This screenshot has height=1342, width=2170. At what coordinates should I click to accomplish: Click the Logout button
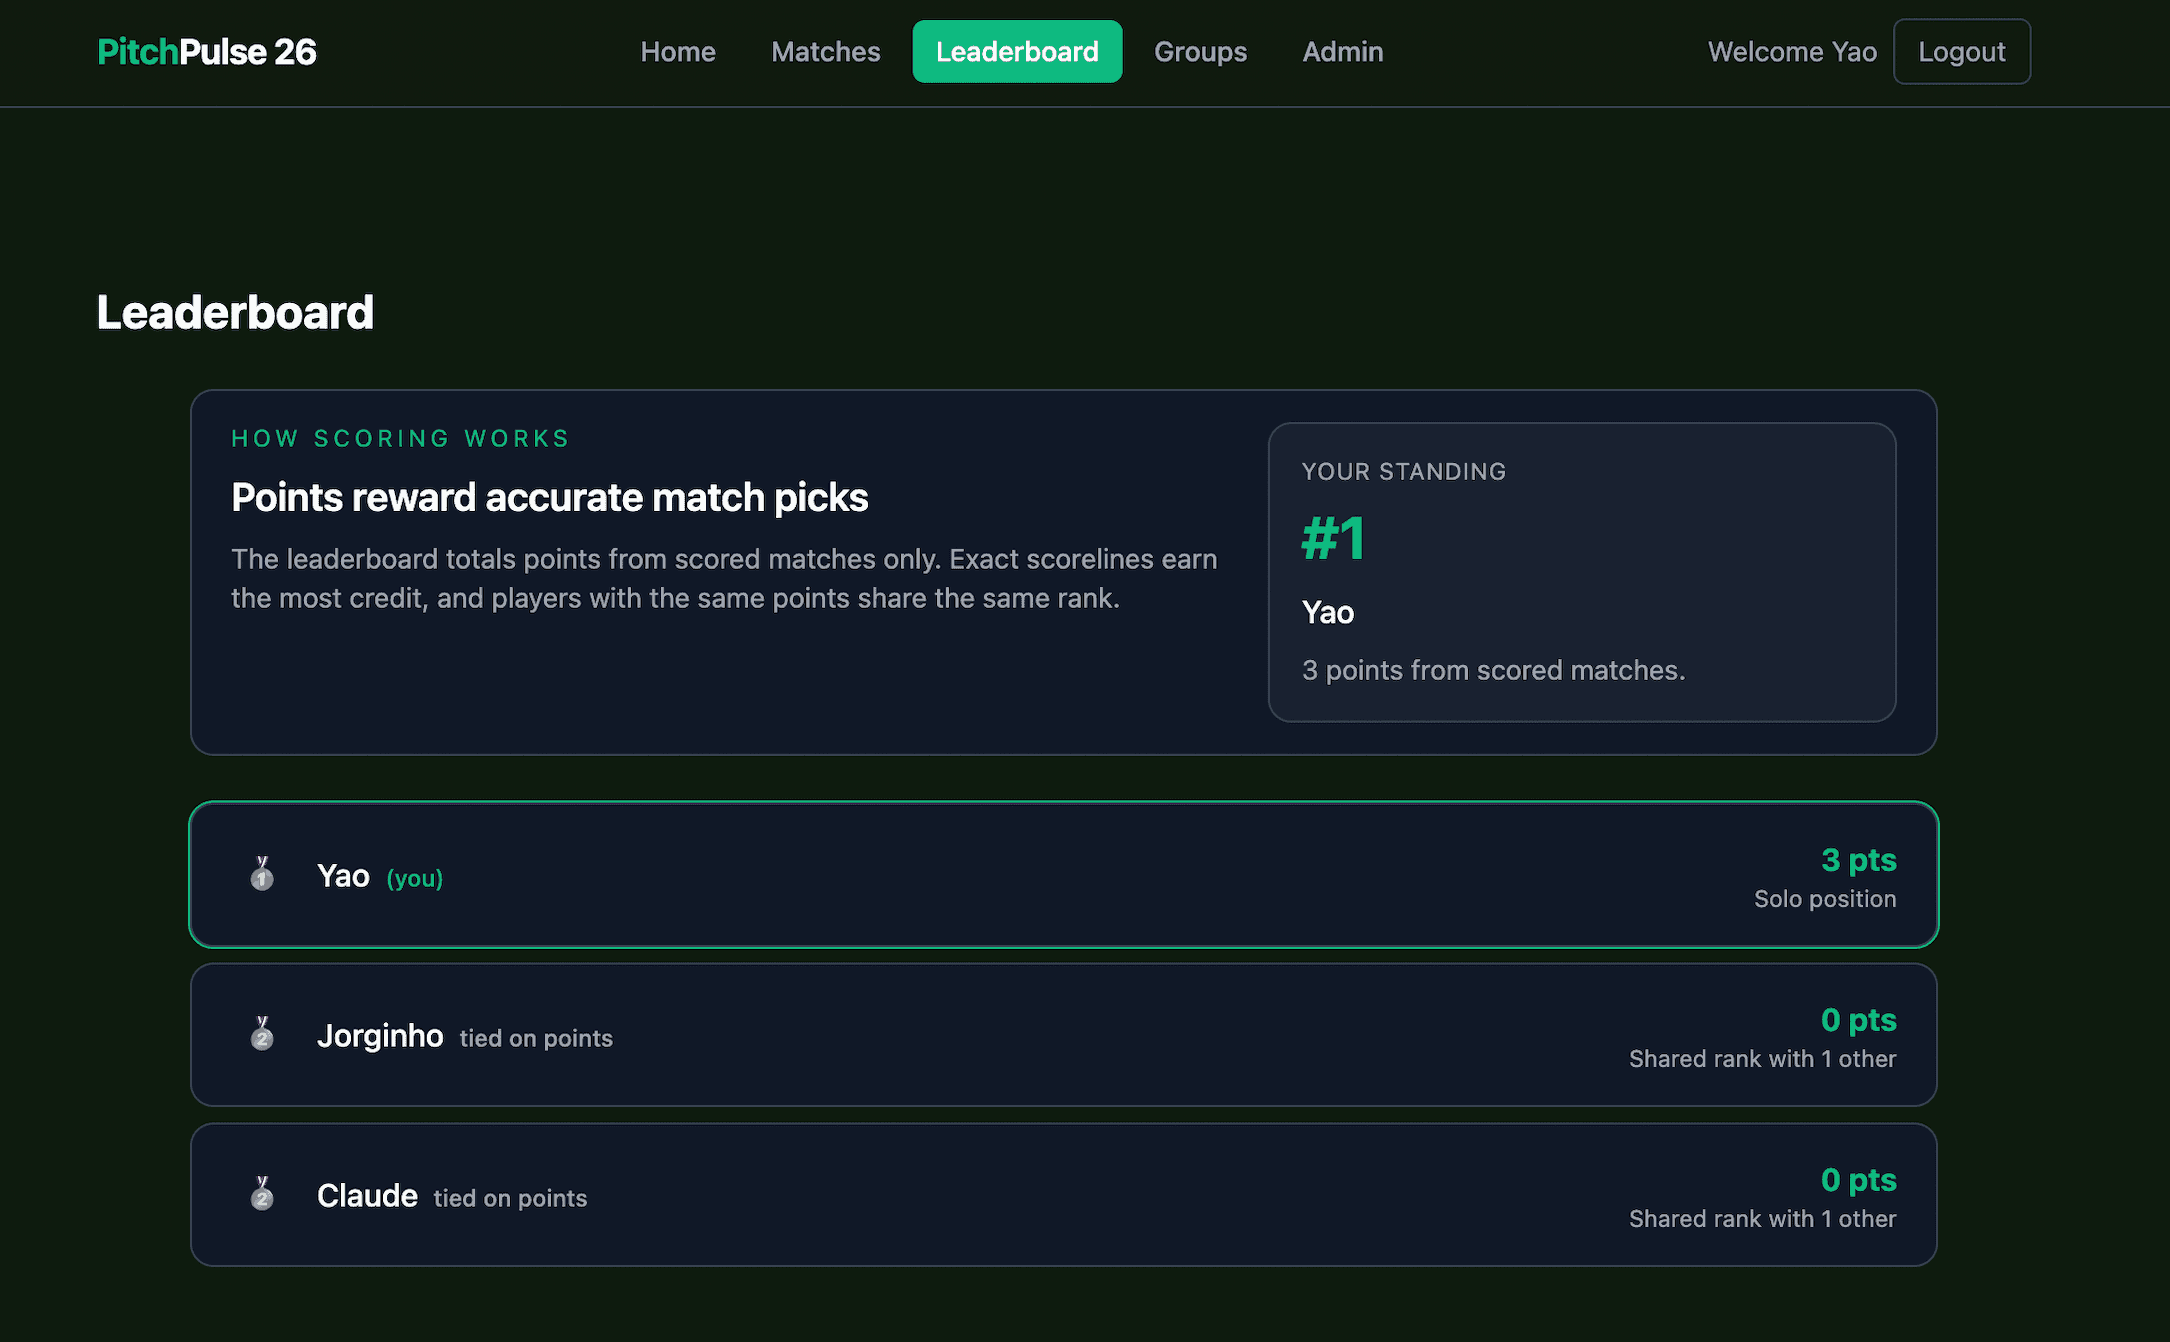pos(1961,52)
